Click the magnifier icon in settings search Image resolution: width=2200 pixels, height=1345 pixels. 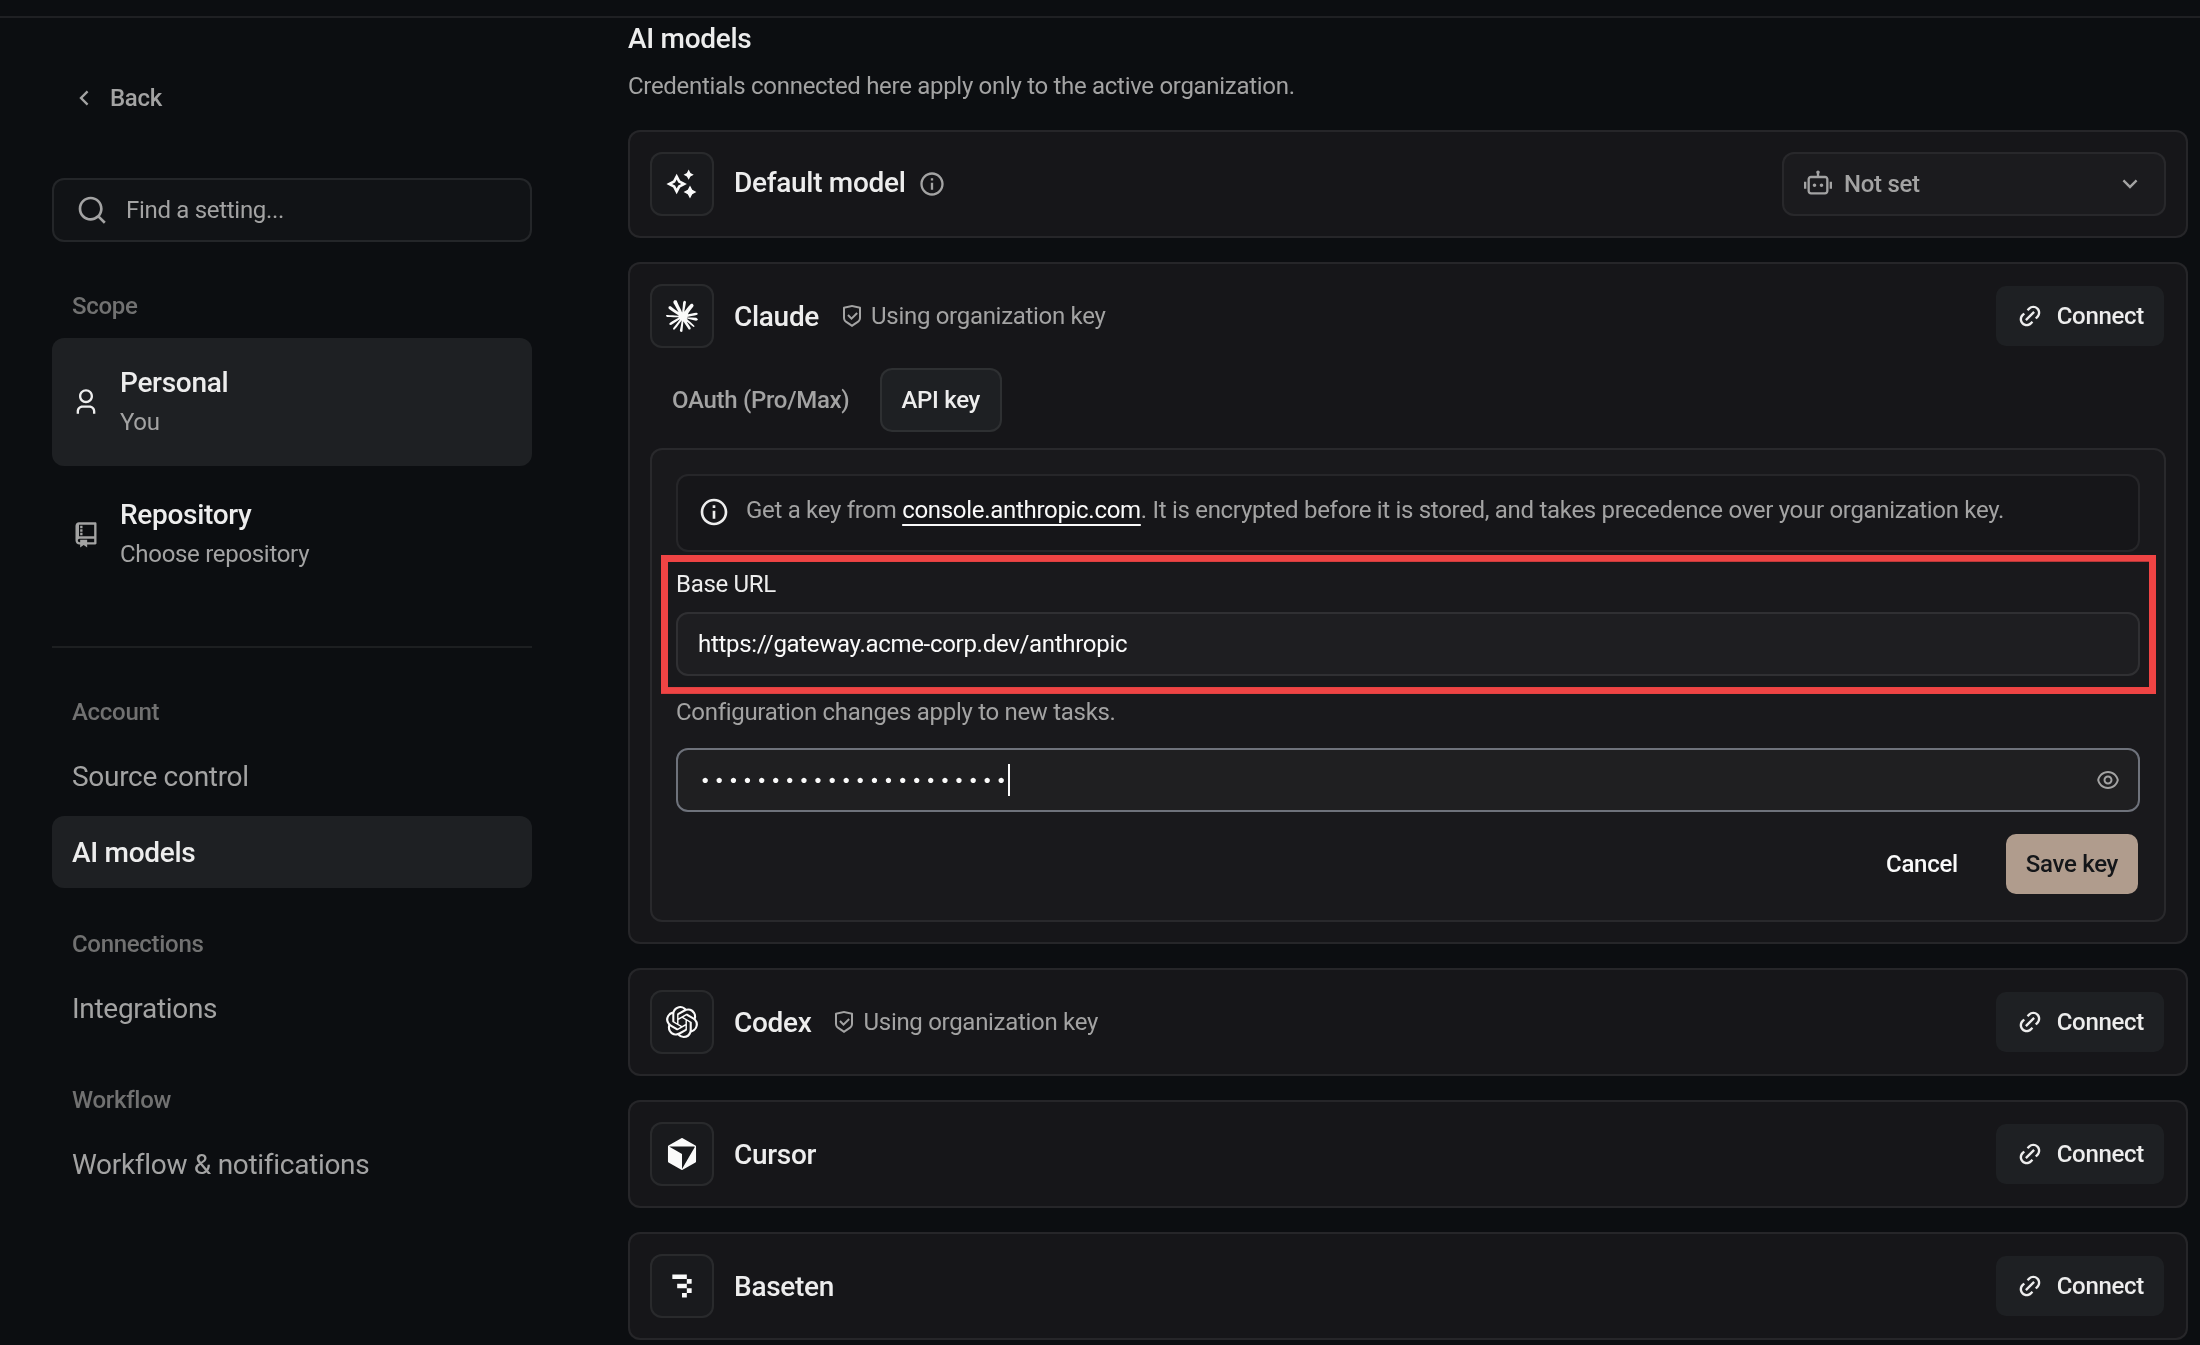[x=92, y=210]
